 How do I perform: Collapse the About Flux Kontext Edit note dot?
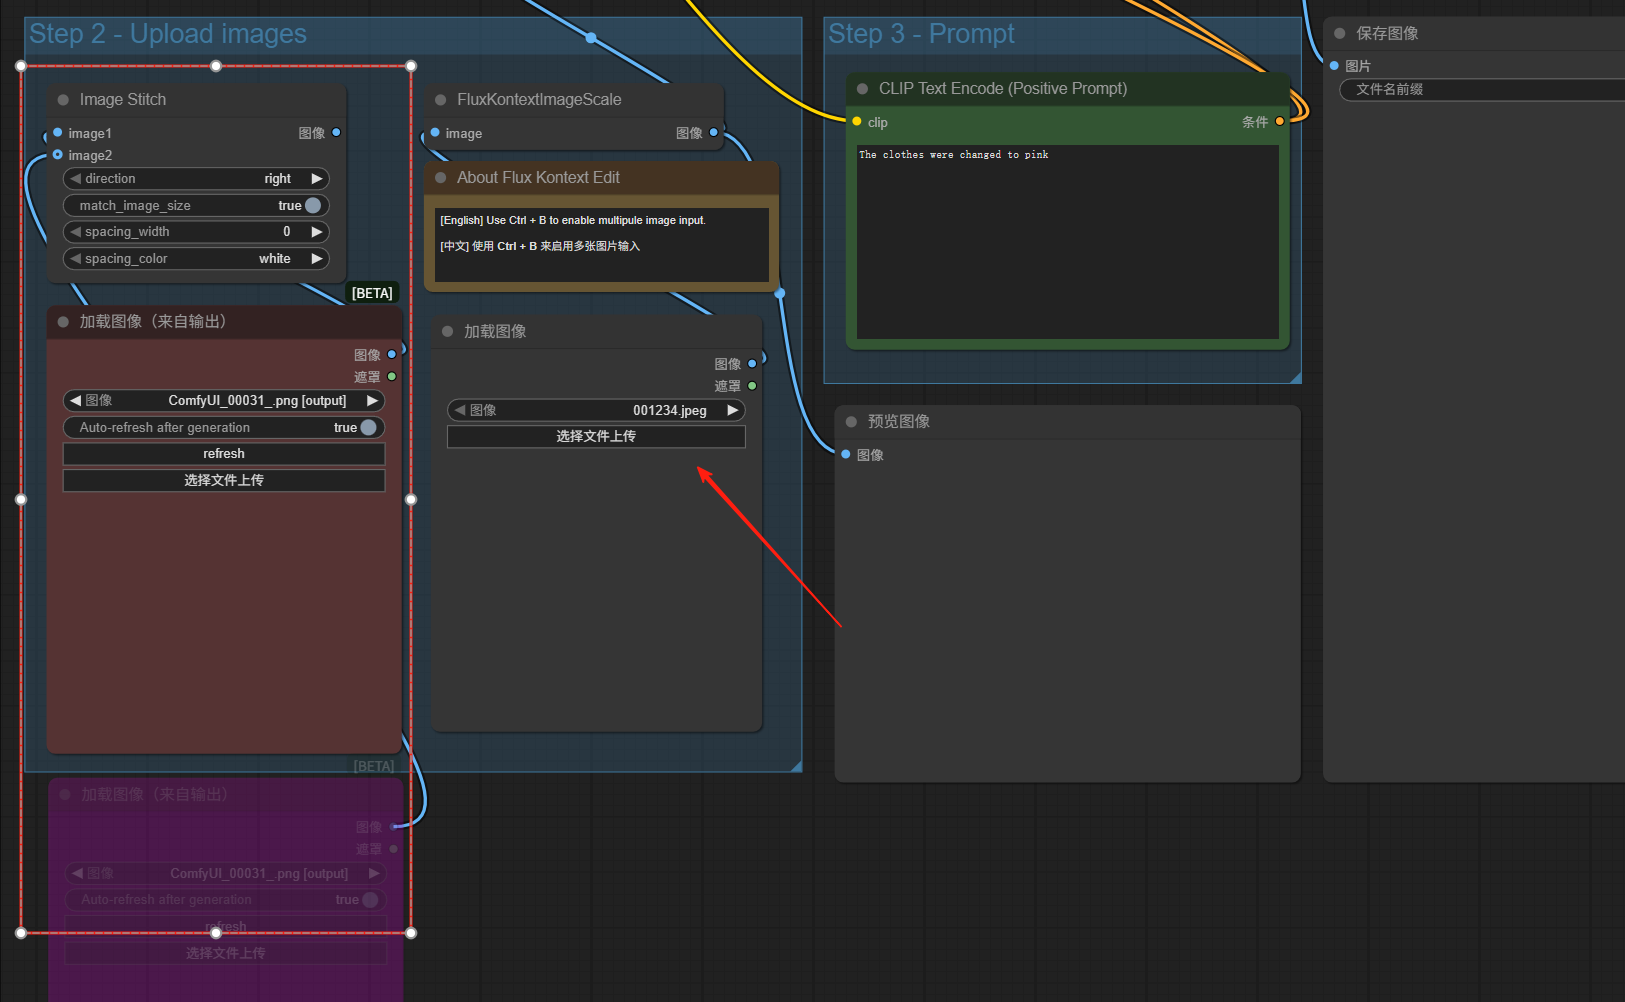pyautogui.click(x=440, y=178)
